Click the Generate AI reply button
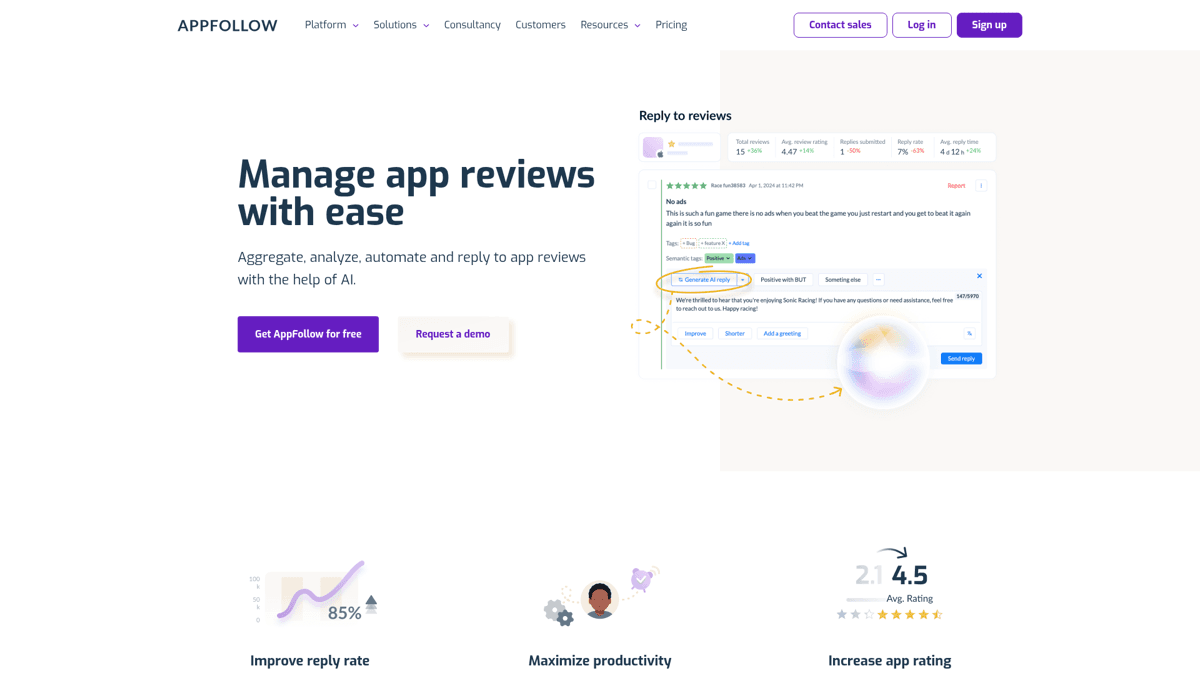Viewport: 1200px width, 675px height. (x=704, y=280)
